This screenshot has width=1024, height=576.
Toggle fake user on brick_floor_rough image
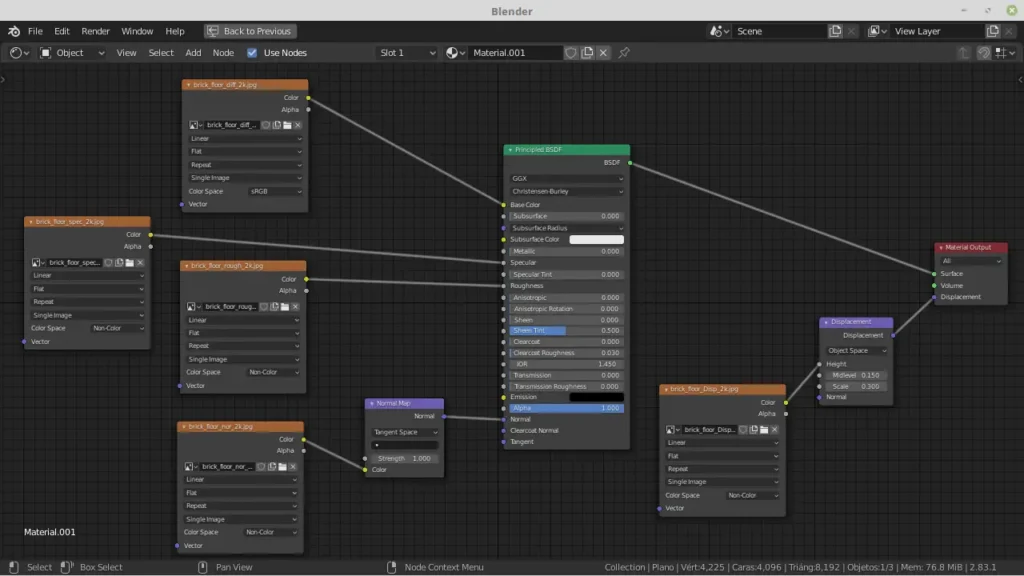pyautogui.click(x=264, y=306)
